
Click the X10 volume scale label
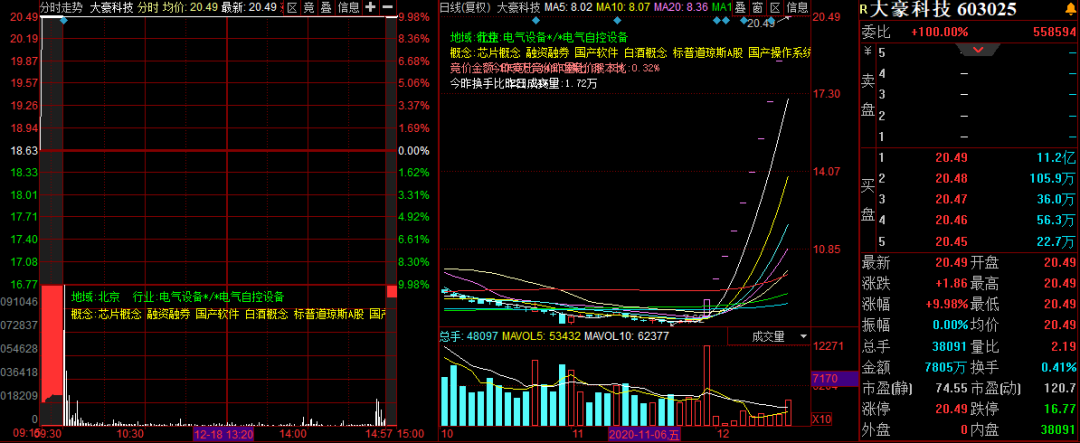click(822, 418)
